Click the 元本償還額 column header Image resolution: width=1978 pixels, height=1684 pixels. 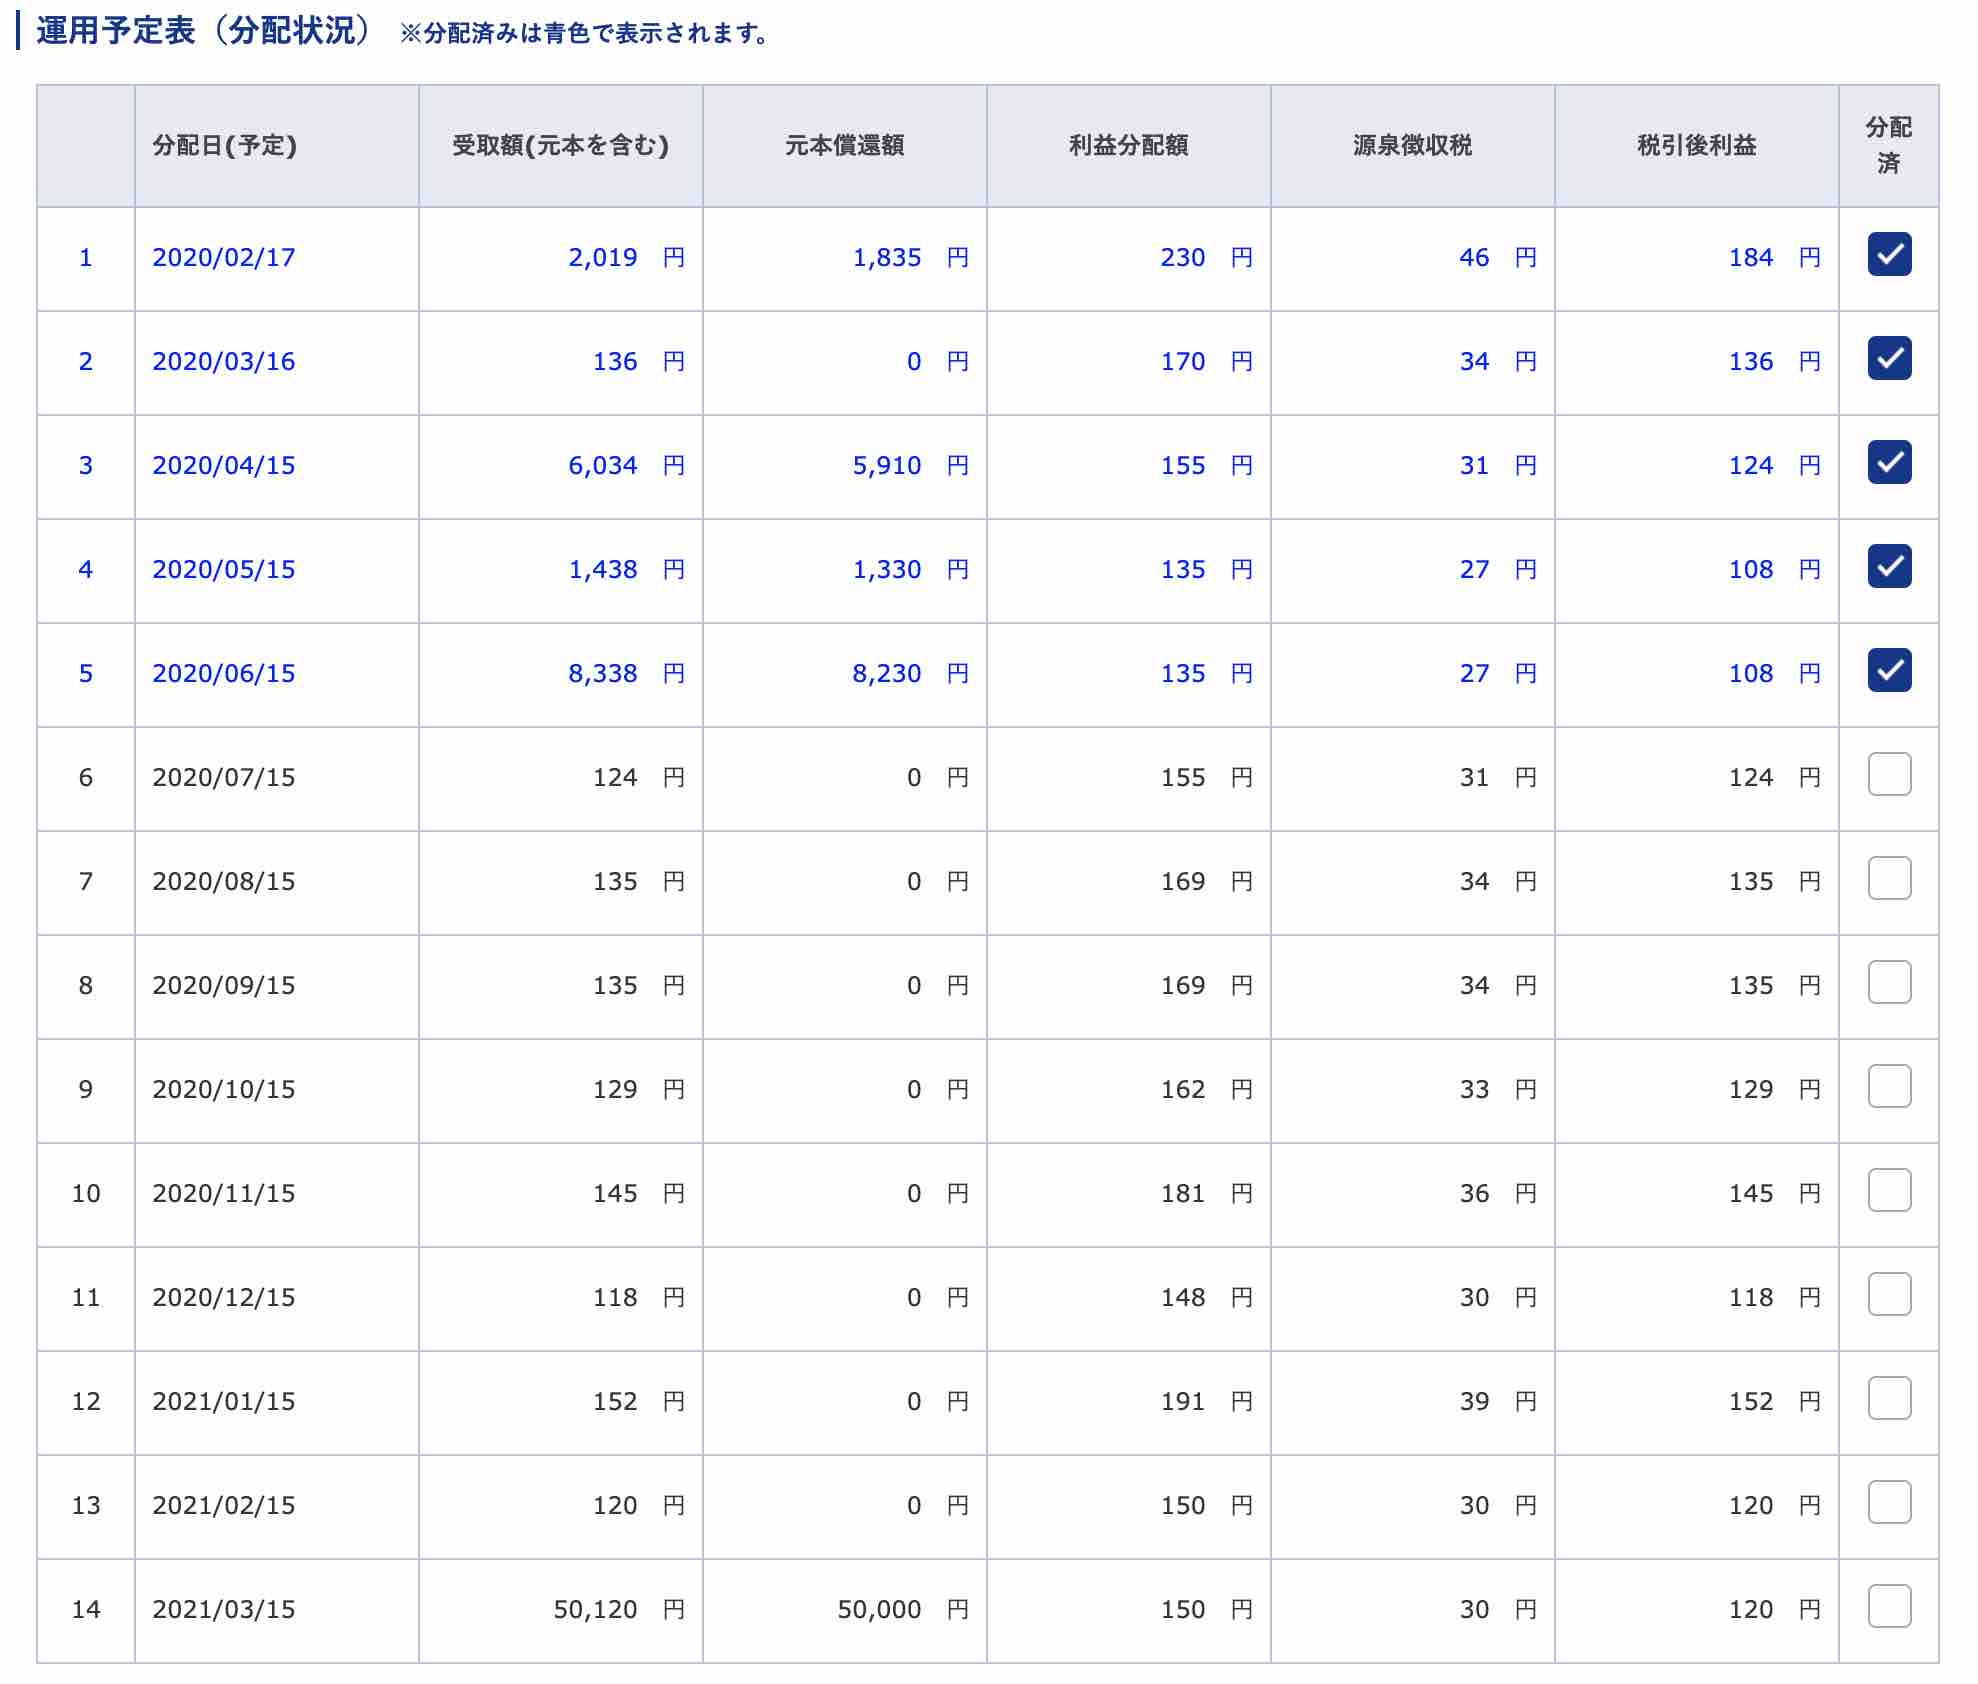click(844, 146)
